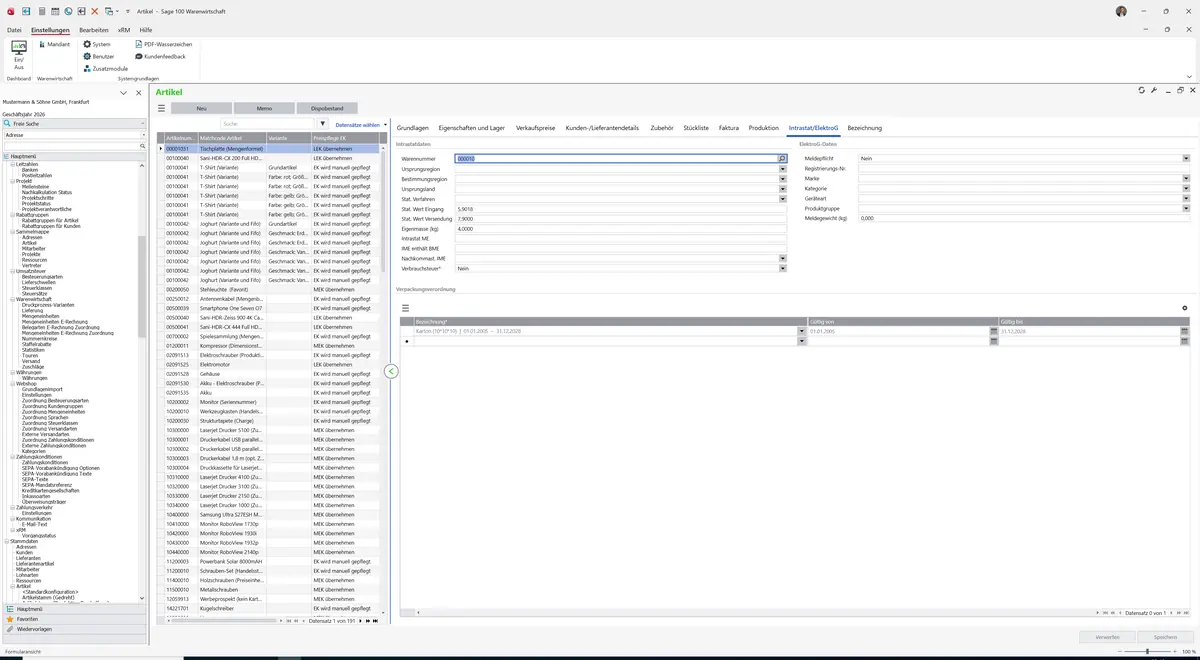Screen dimensions: 1200x660
Task: Click the Suche field above the article list
Action: tap(268, 124)
